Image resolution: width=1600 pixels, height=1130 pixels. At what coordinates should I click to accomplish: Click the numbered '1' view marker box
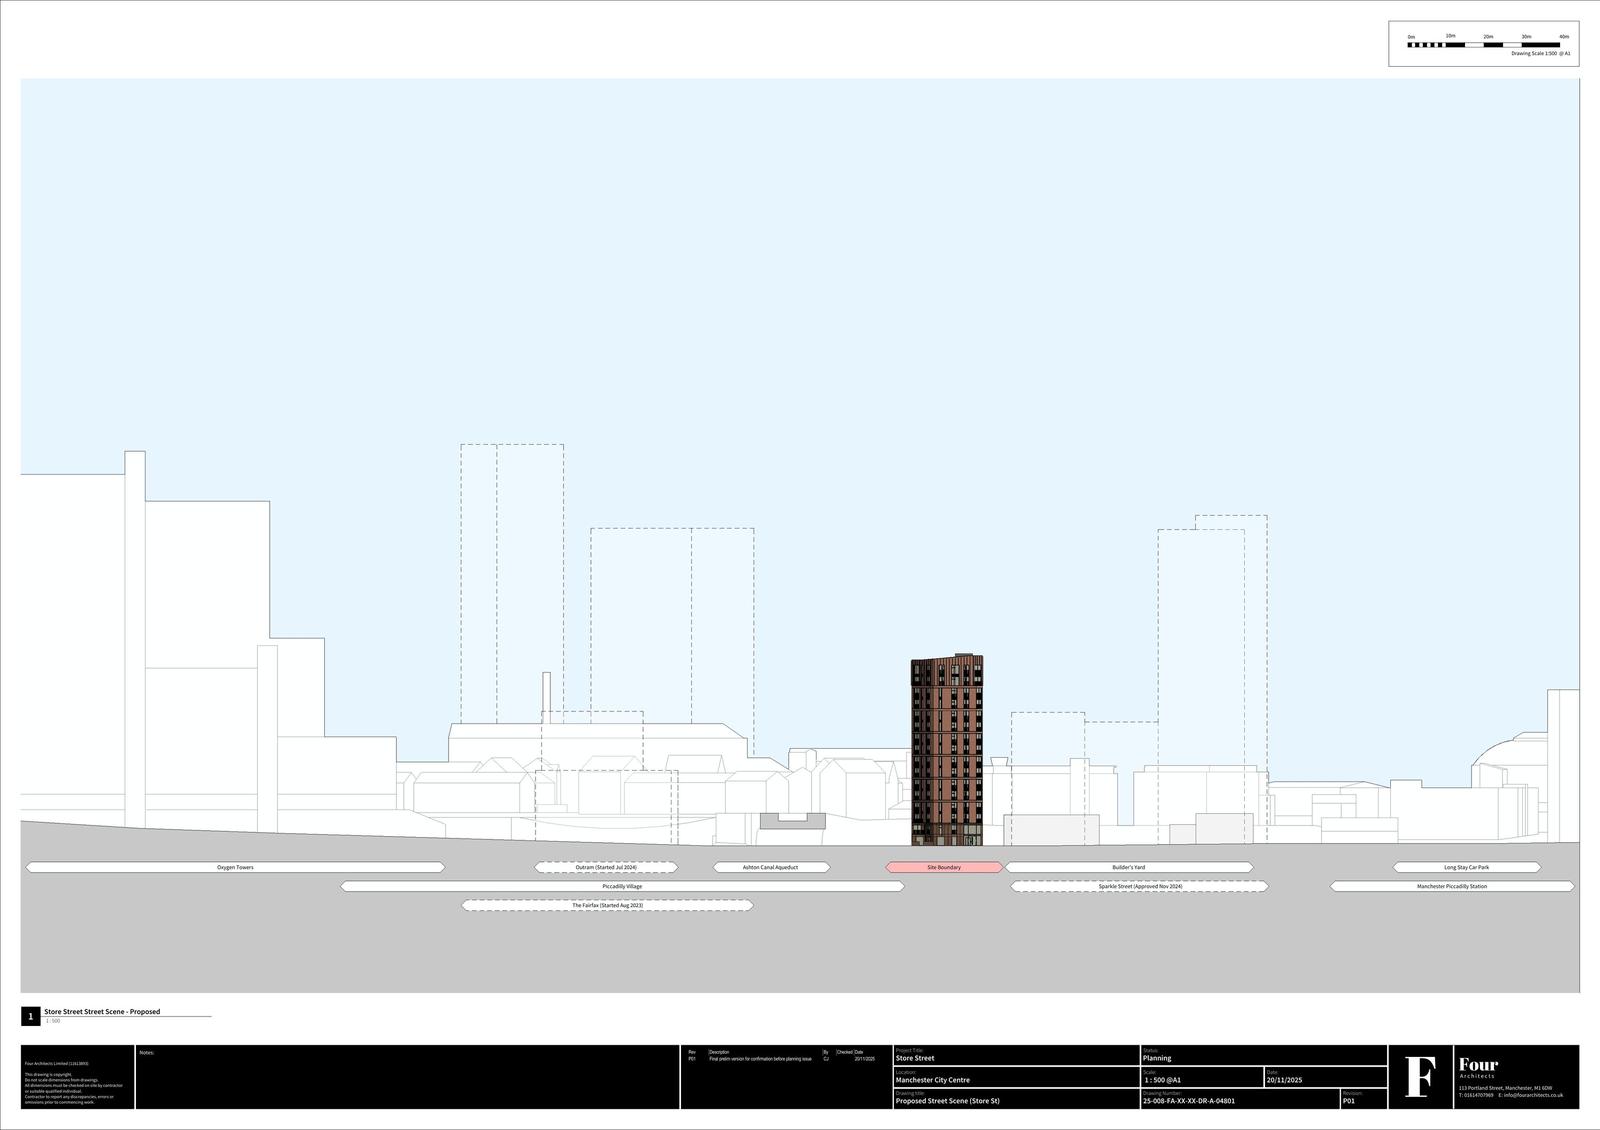coord(30,1016)
